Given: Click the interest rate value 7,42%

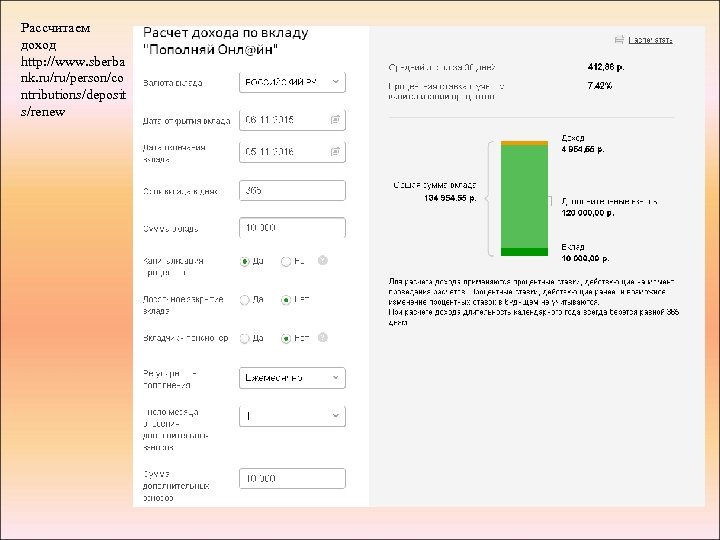Looking at the screenshot, I should coord(600,85).
